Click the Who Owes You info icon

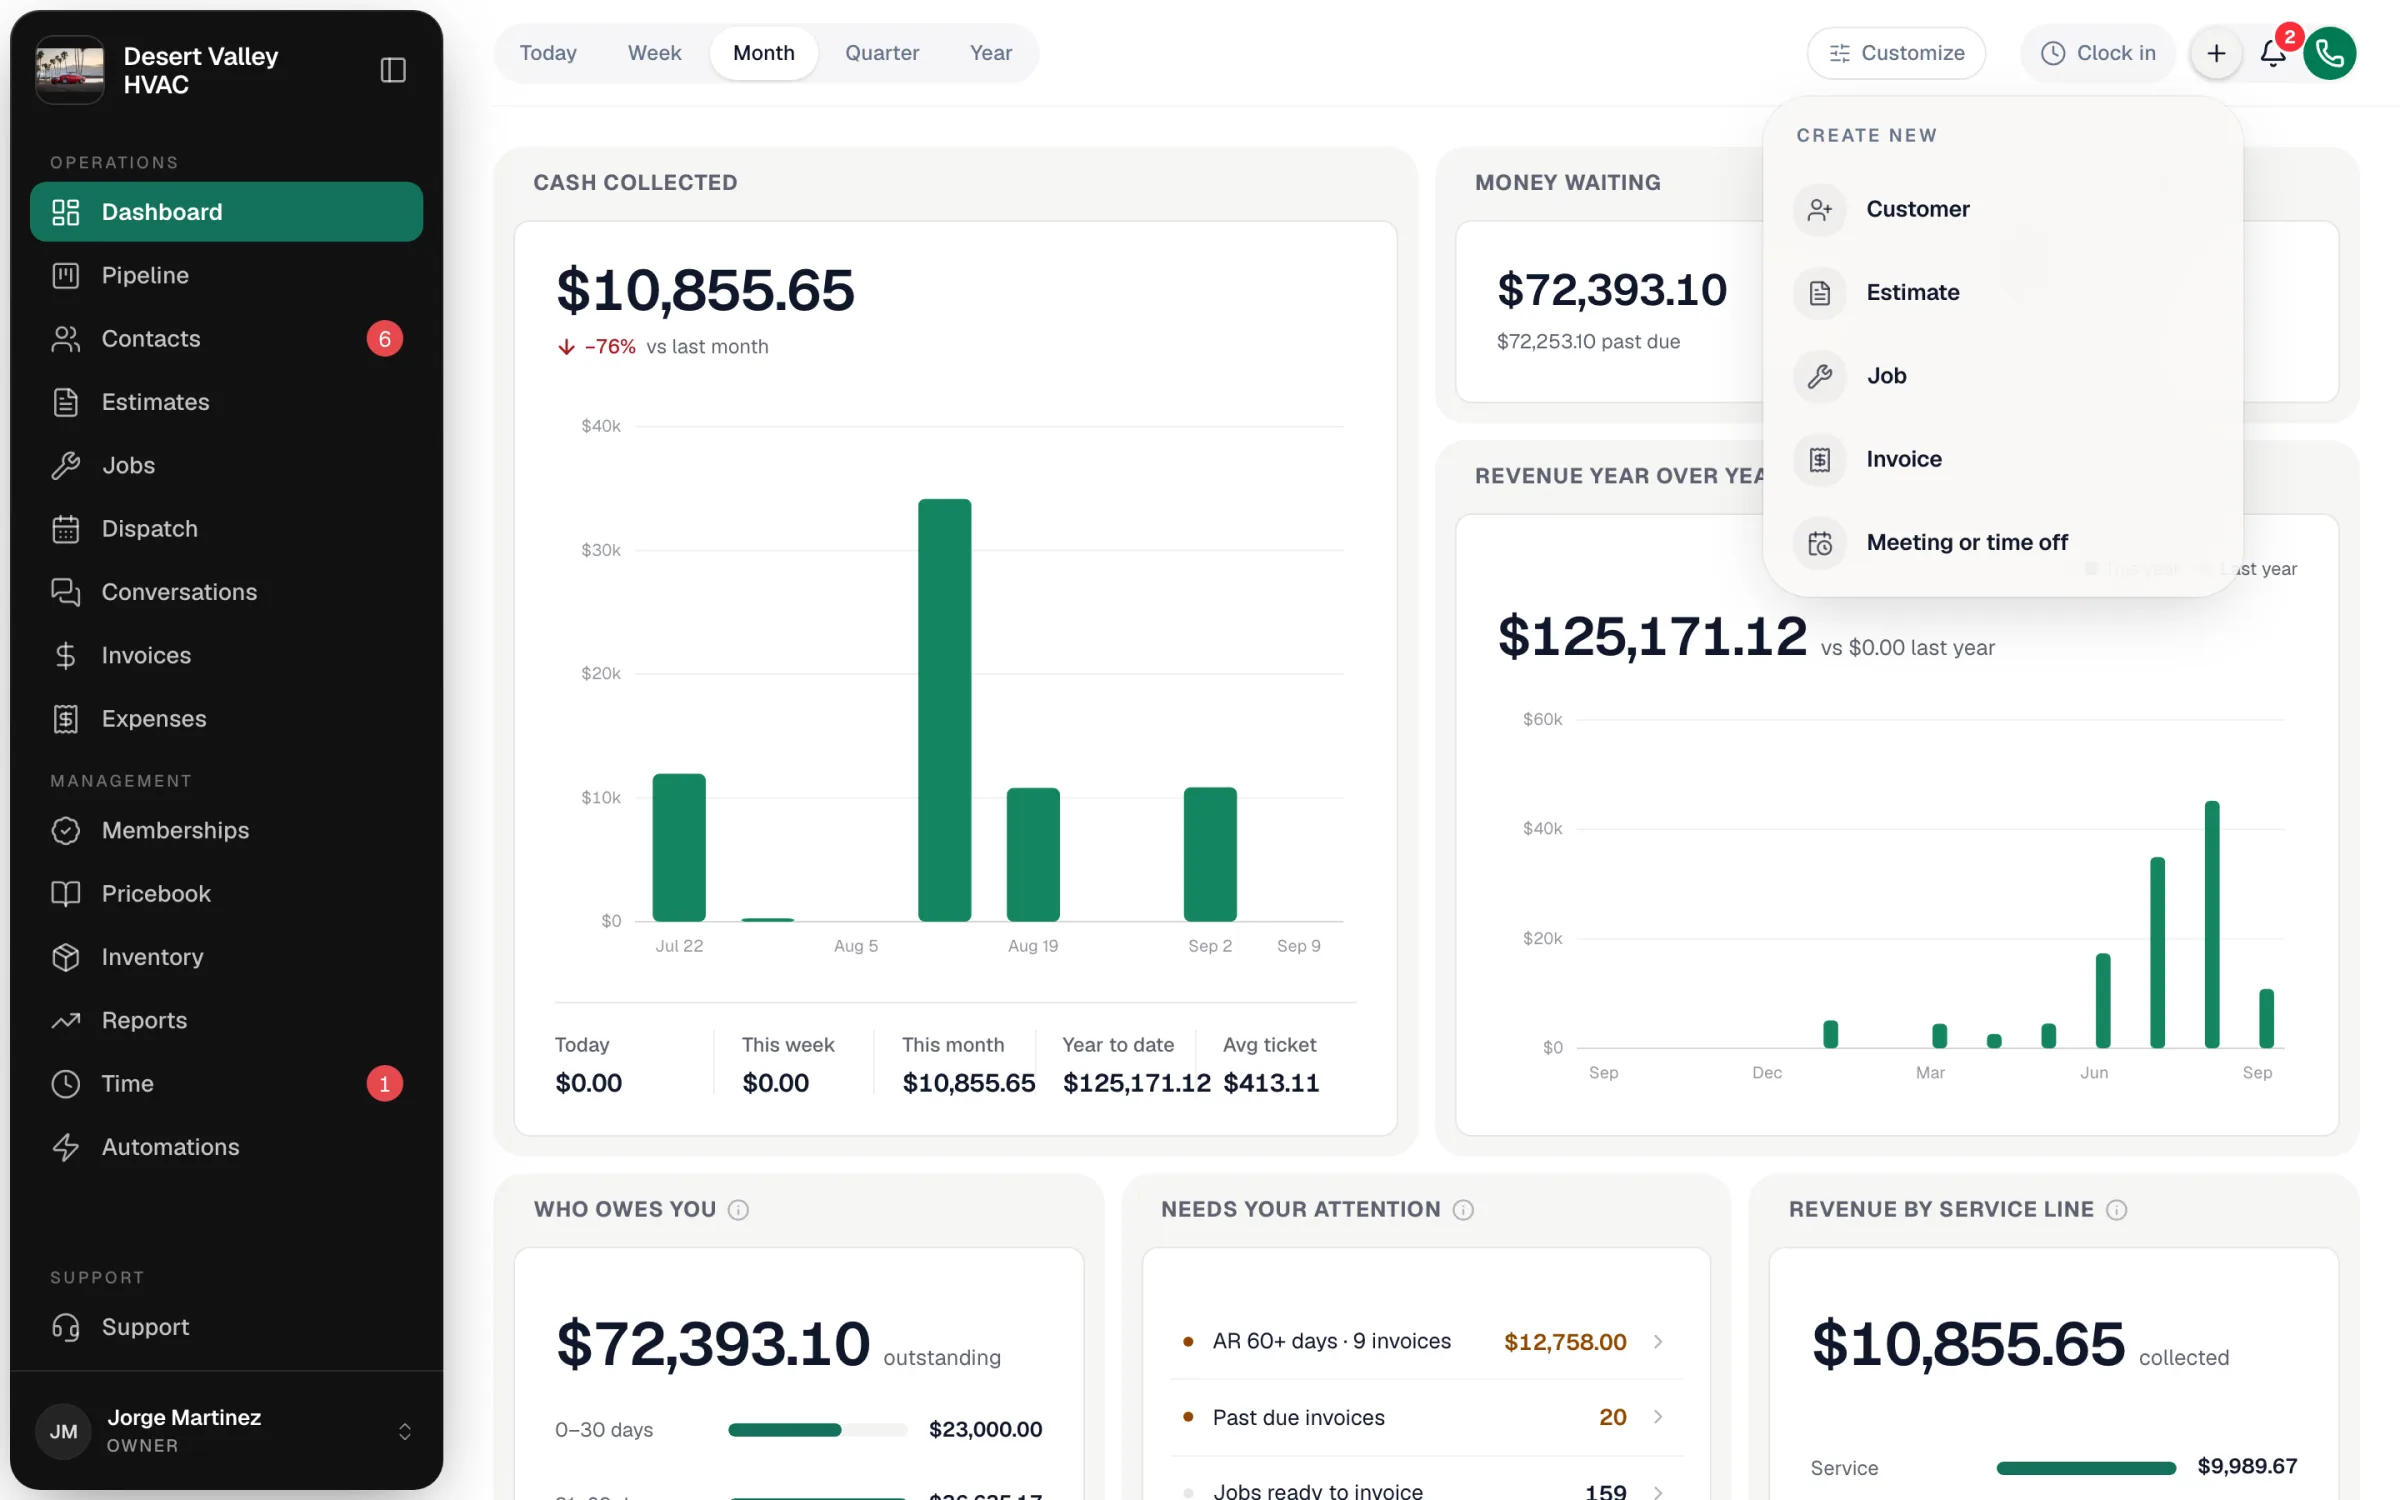click(738, 1210)
